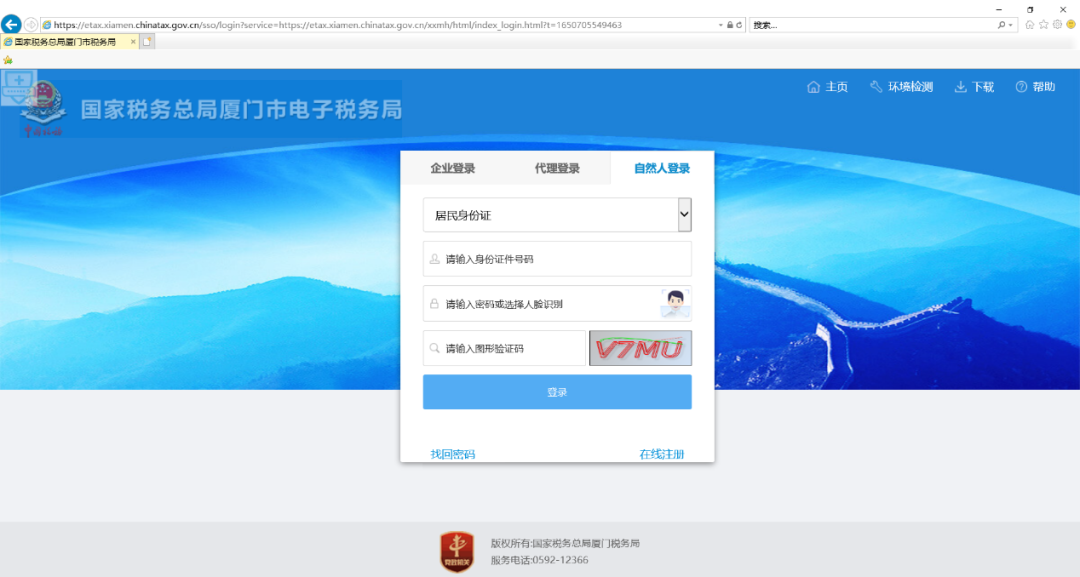Open the 在线注册 link

(x=662, y=454)
